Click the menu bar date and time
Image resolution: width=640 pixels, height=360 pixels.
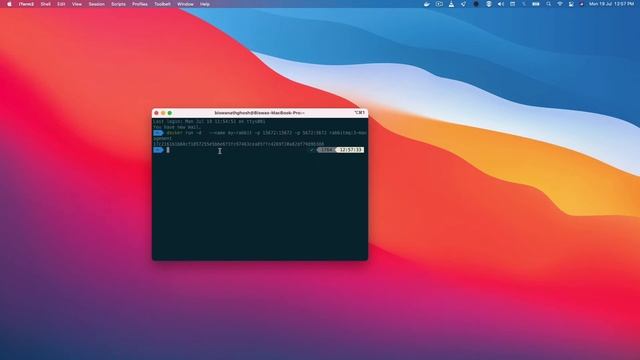611,4
